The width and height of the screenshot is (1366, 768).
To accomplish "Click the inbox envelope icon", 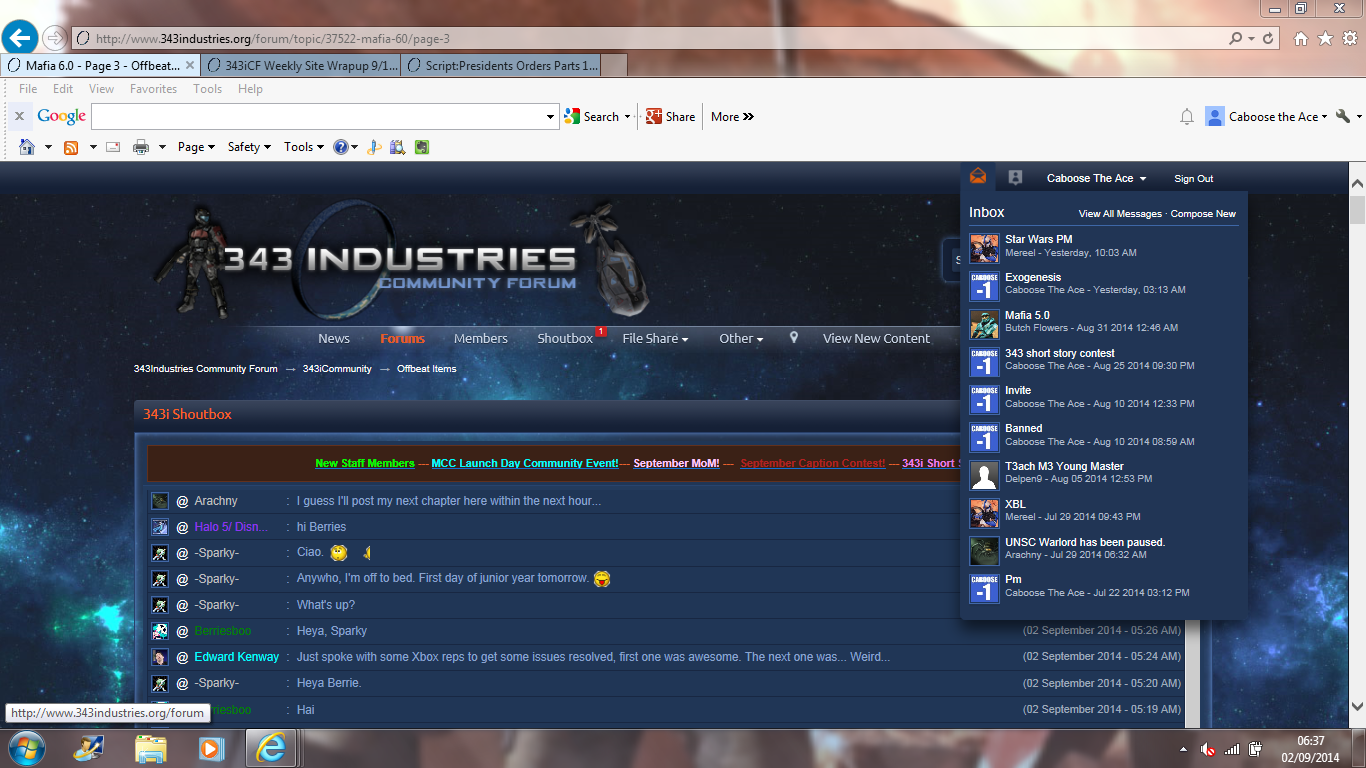I will 977,177.
